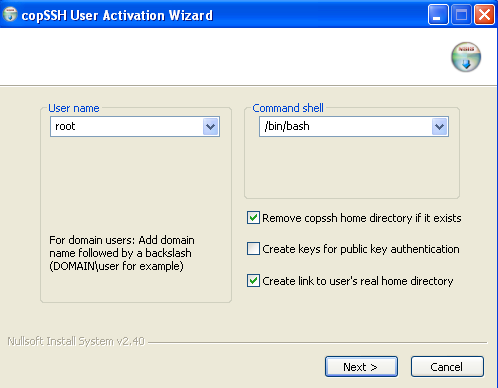Click the copSSH User Activation Wizard title

(117, 15)
